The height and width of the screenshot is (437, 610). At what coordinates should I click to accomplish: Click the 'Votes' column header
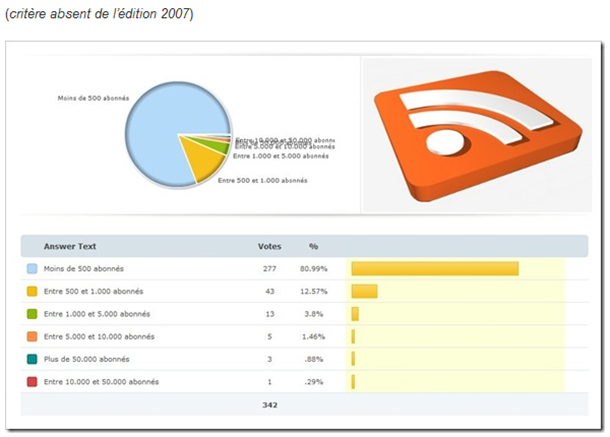pyautogui.click(x=269, y=246)
